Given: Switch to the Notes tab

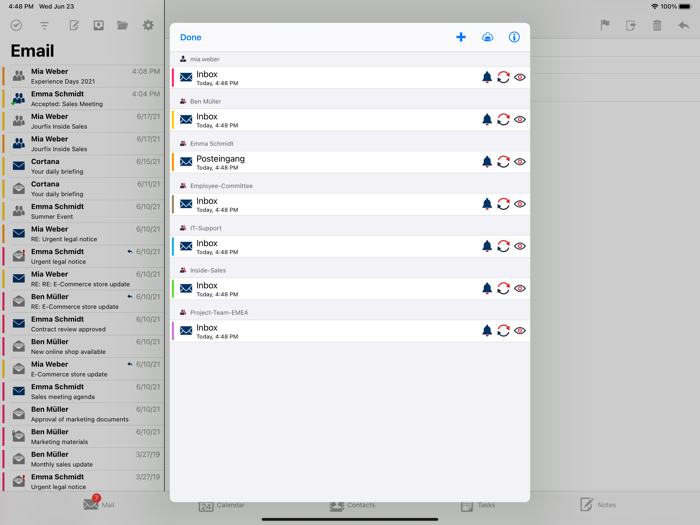Looking at the screenshot, I should pos(598,505).
